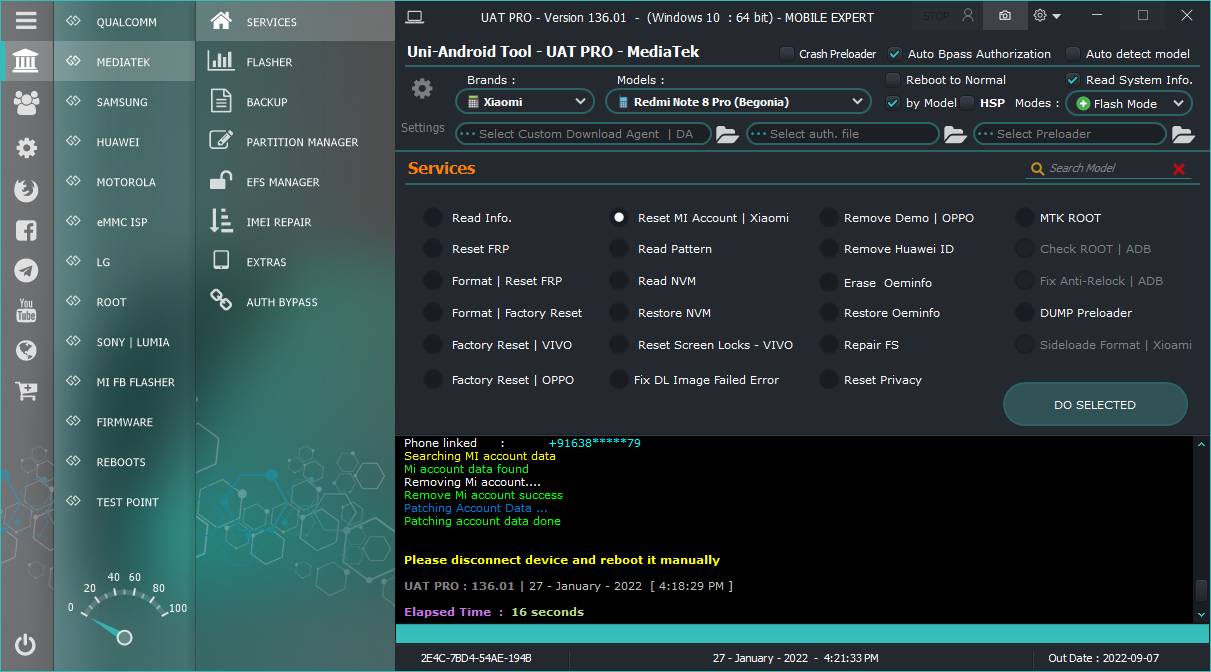Expand the Brands dropdown showing Xiaomi
Screen dimensions: 1211x672
pos(525,101)
